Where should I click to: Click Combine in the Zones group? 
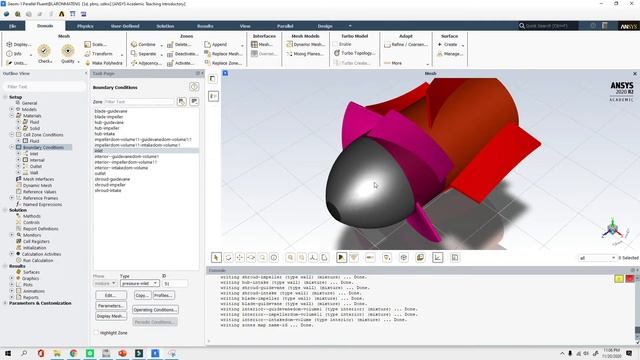point(143,44)
